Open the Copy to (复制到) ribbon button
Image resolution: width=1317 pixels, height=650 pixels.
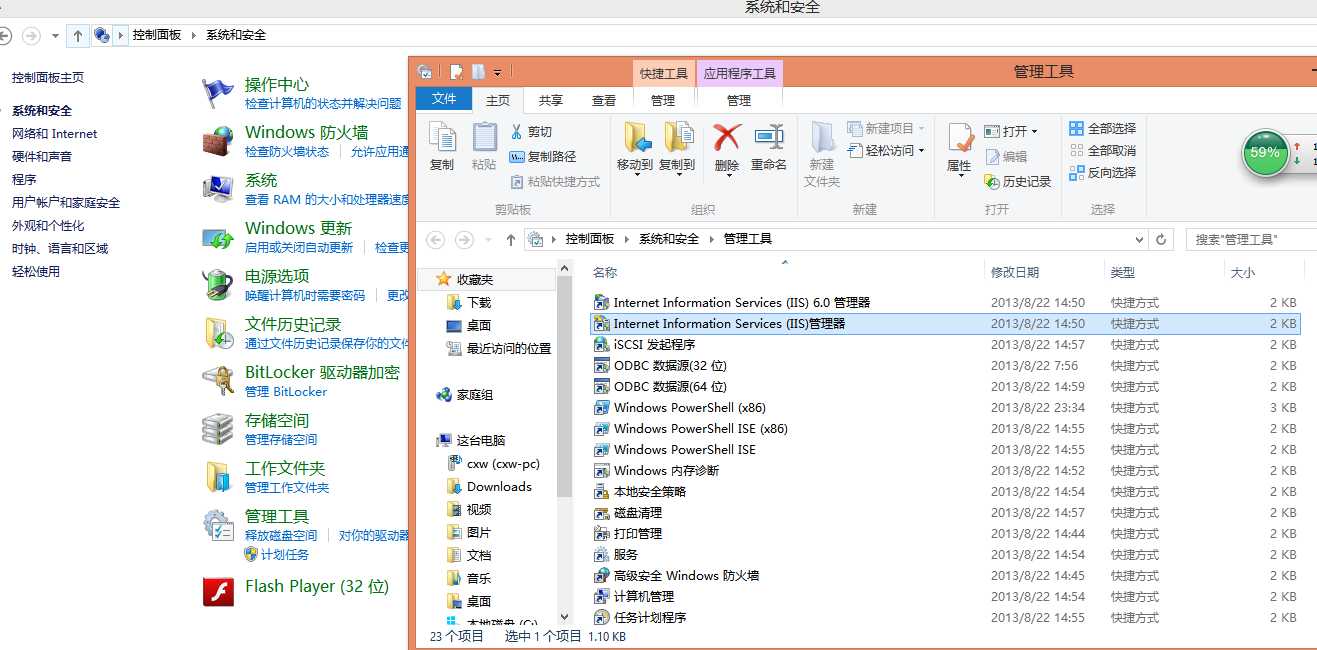(677, 148)
